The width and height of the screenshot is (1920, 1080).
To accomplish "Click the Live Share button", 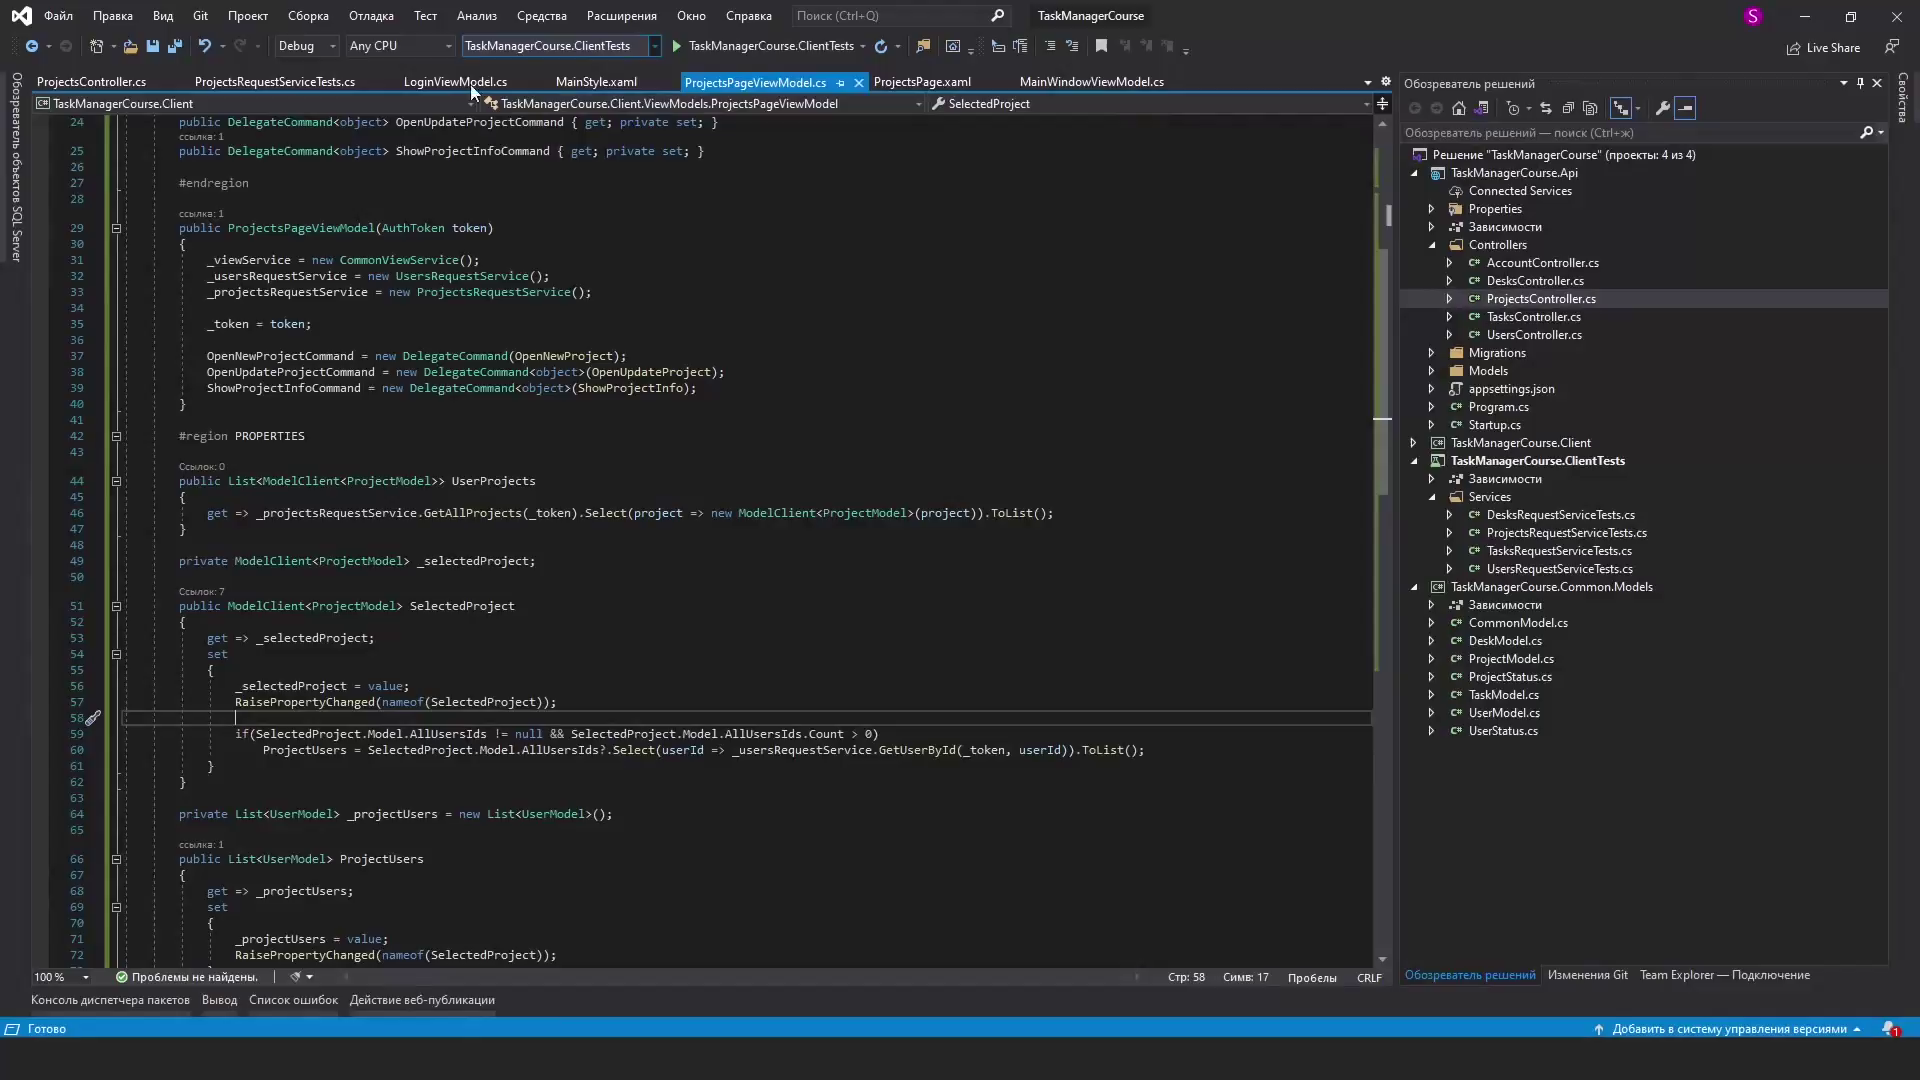I will click(1823, 48).
